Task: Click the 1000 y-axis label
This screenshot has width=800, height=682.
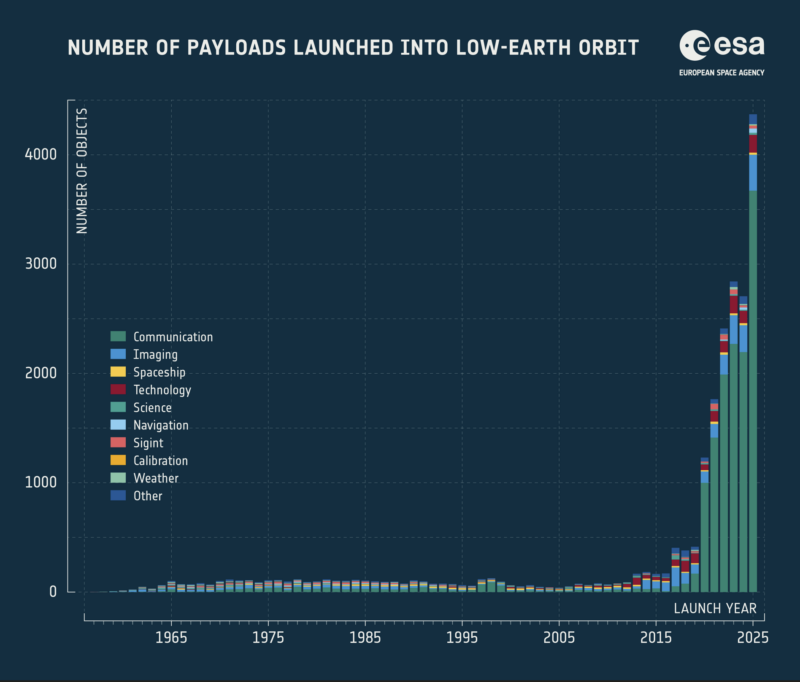Action: pyautogui.click(x=41, y=482)
